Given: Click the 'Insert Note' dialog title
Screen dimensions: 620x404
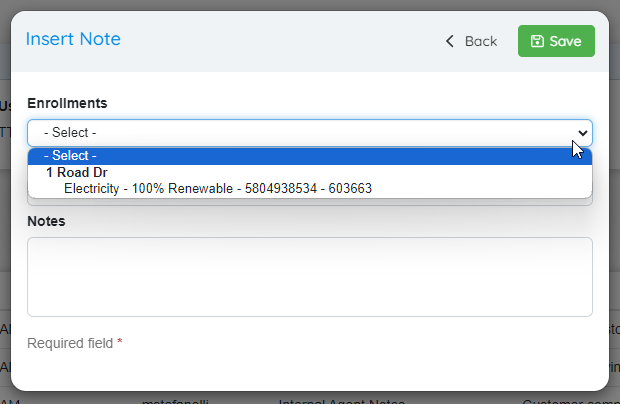Looking at the screenshot, I should 73,39.
